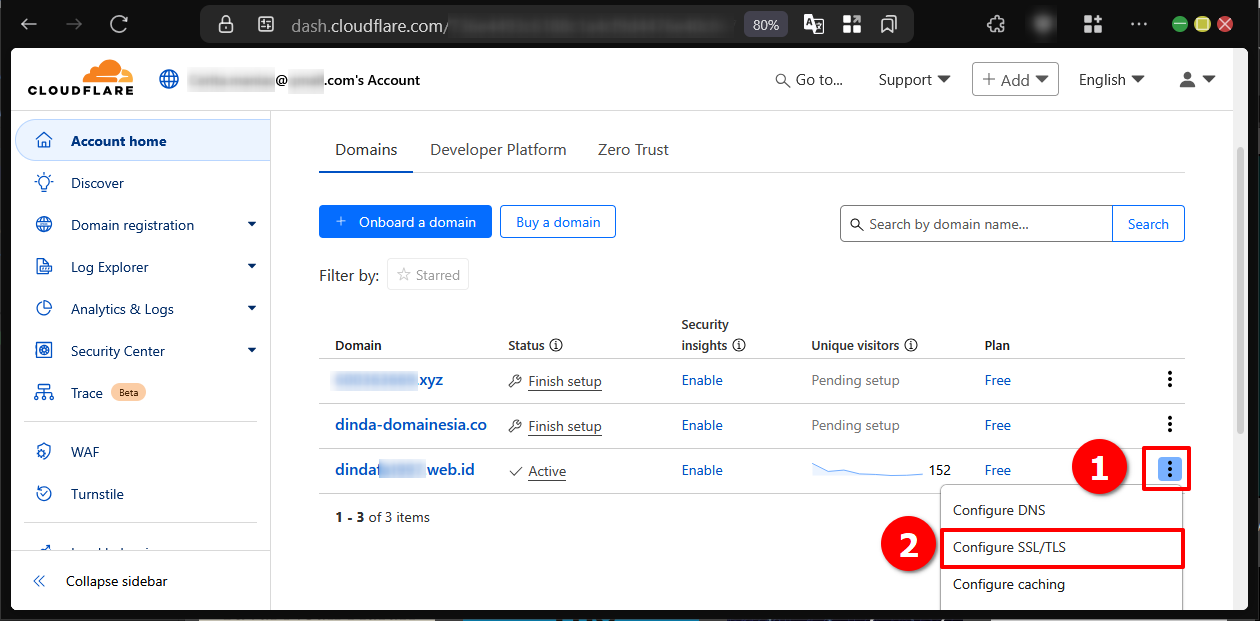Click Enable for the .xyz domain

tap(702, 380)
